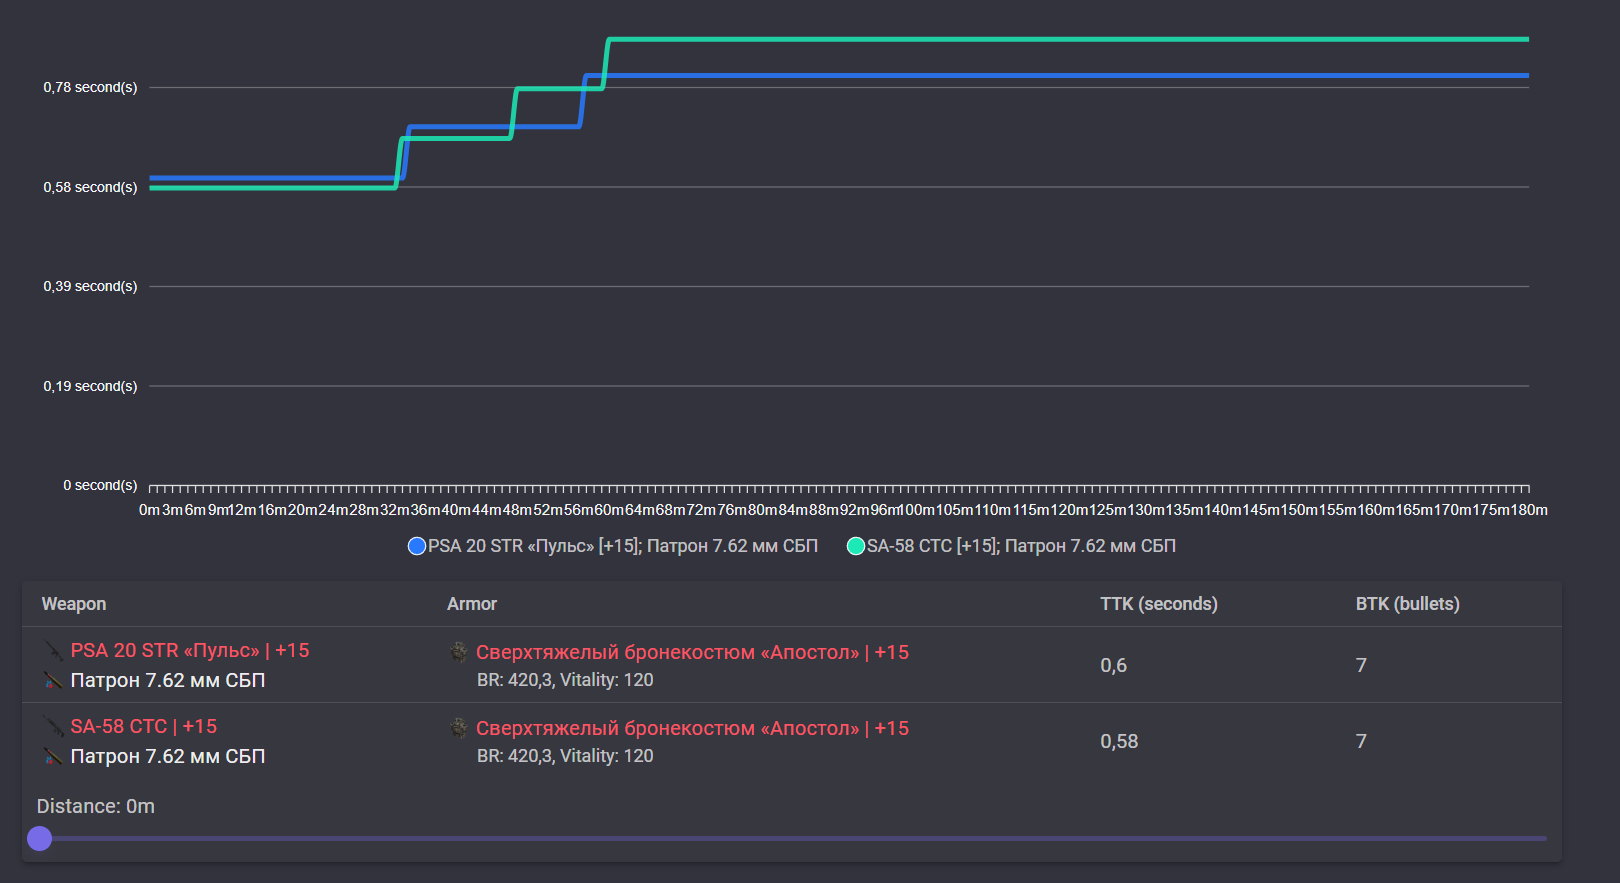
Task: Click the «Апостол» armor icon in the second row
Action: click(x=459, y=728)
